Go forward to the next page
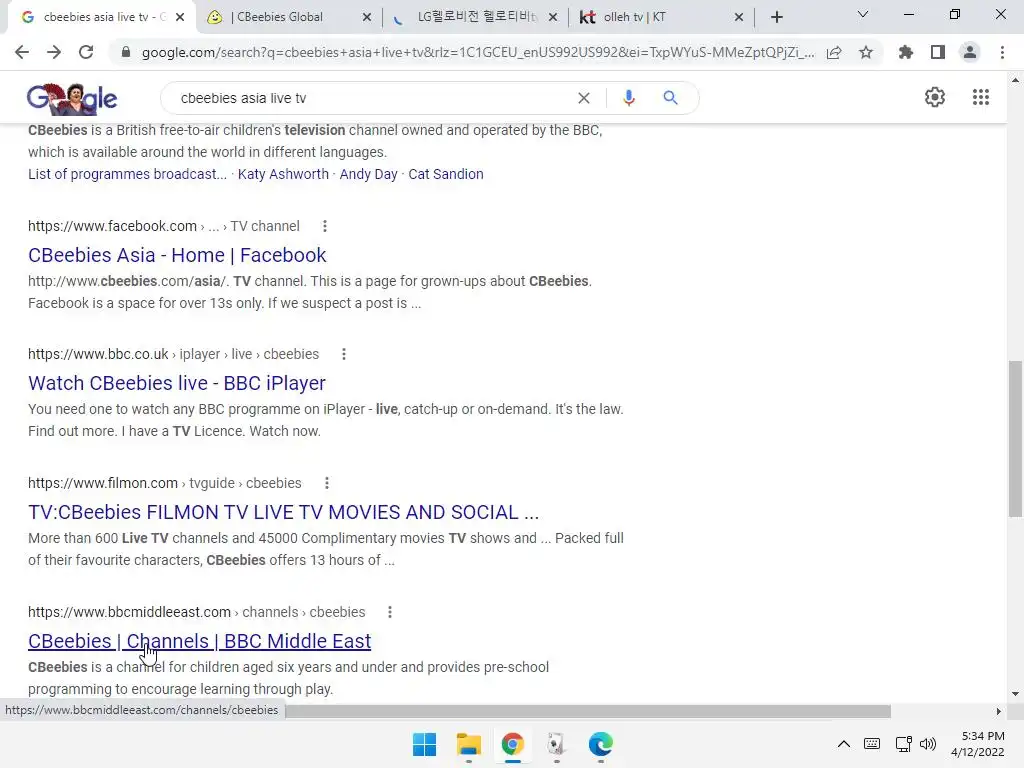The width and height of the screenshot is (1024, 768). 54,52
